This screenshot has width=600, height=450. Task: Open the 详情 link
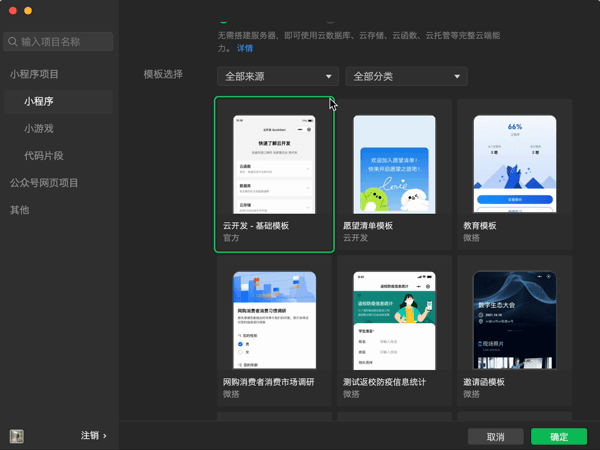pyautogui.click(x=245, y=48)
